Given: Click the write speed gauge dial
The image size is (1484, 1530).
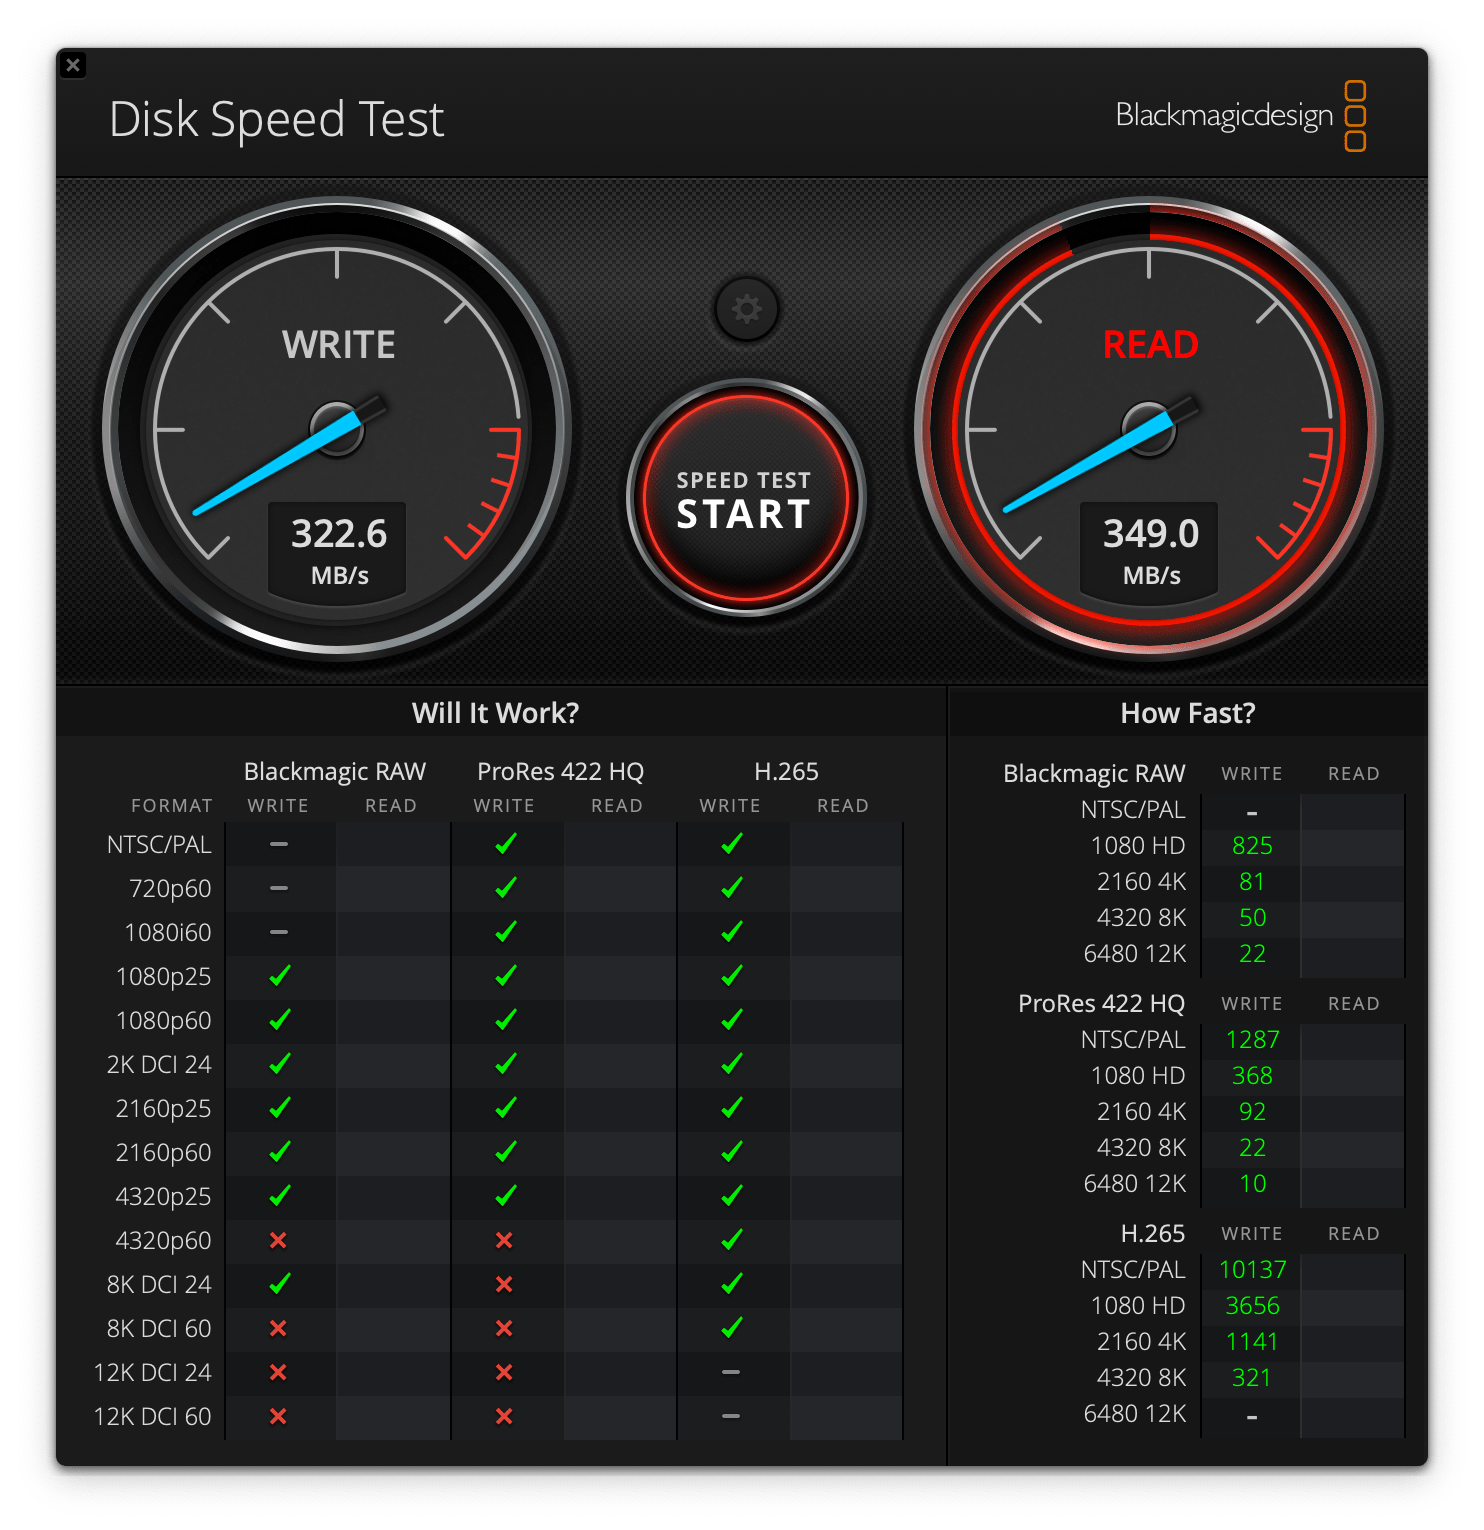Looking at the screenshot, I should tap(337, 430).
